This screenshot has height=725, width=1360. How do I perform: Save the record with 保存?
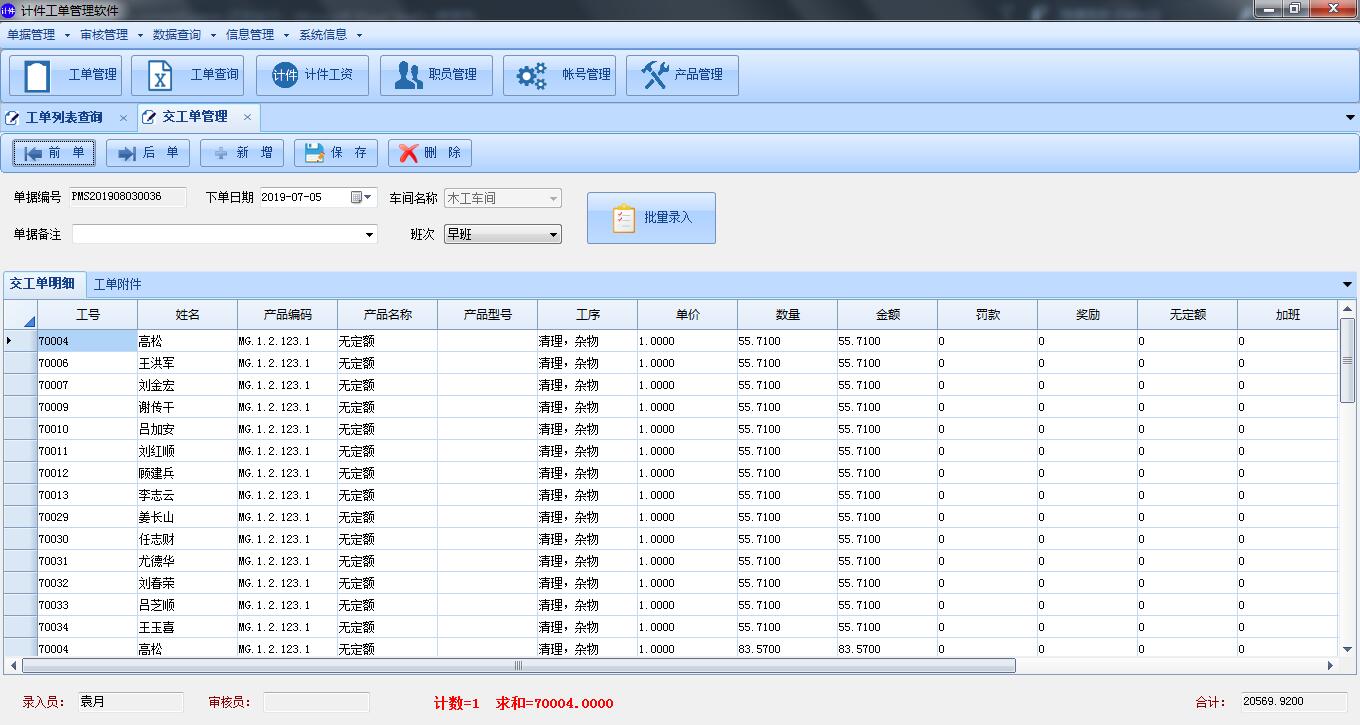336,153
